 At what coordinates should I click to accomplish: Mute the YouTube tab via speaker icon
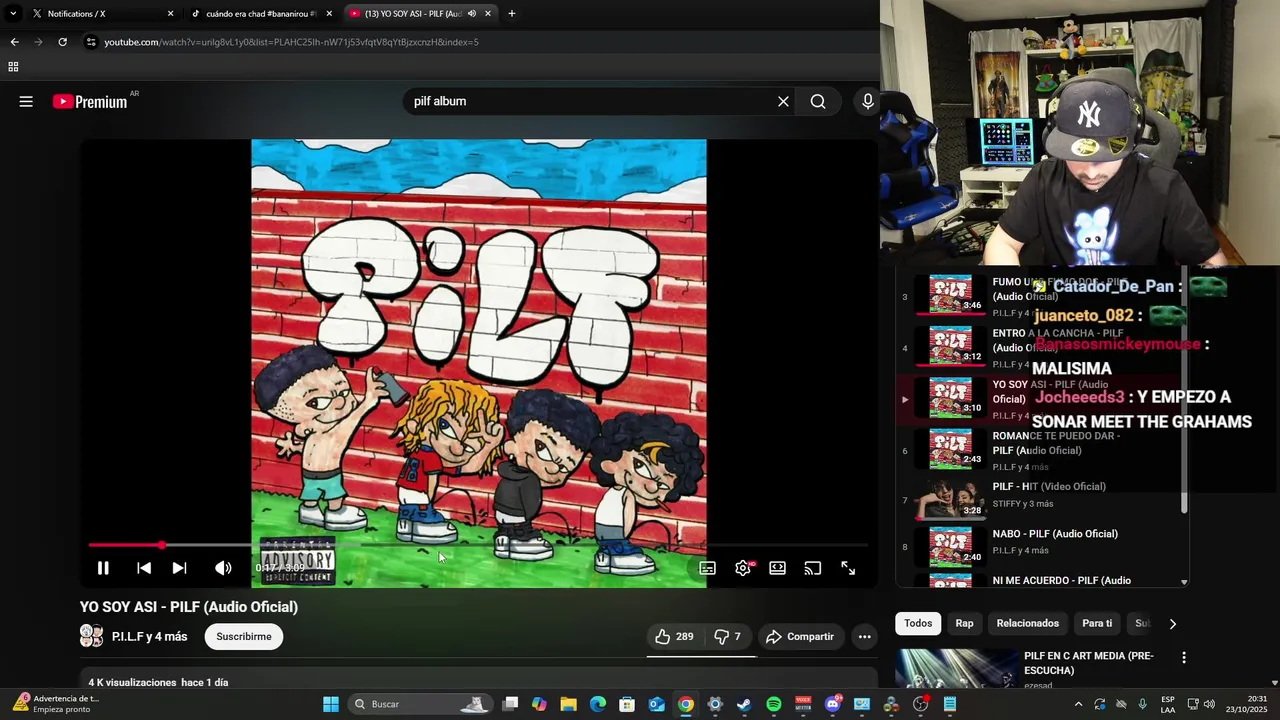(x=472, y=14)
